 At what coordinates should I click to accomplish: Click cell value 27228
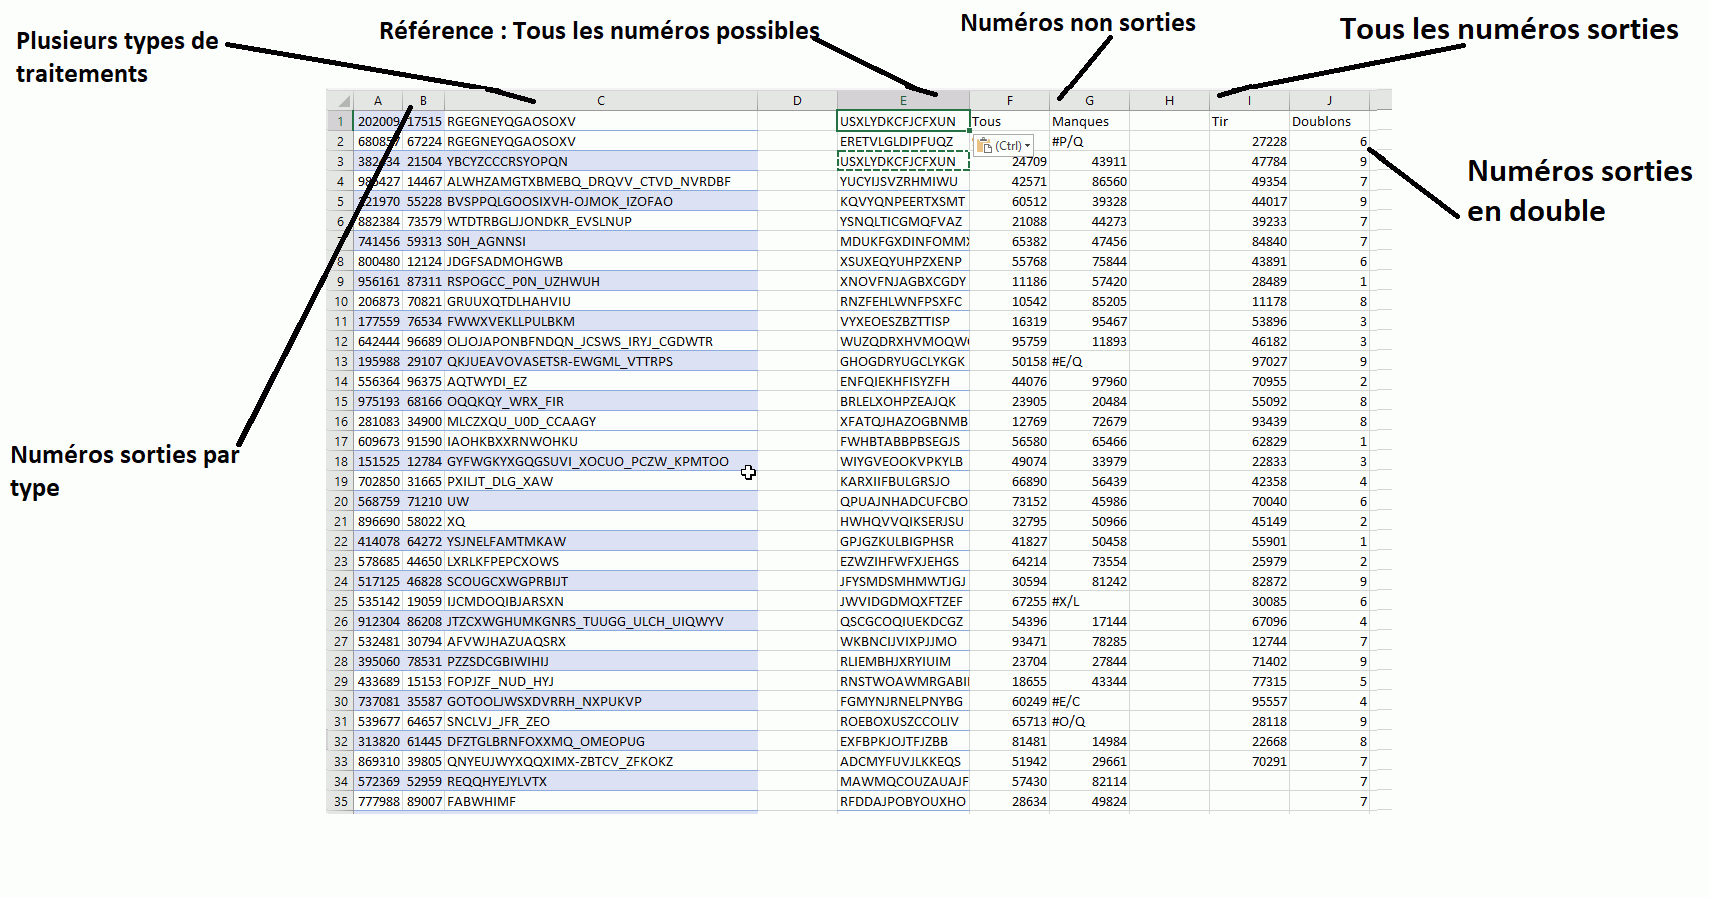1250,141
